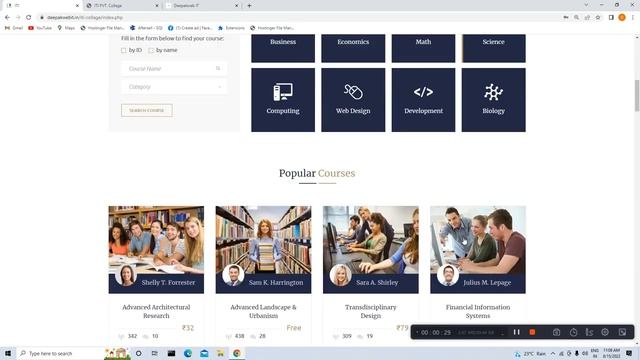Expand the Category dropdown
The width and height of the screenshot is (640, 360).
[174, 87]
